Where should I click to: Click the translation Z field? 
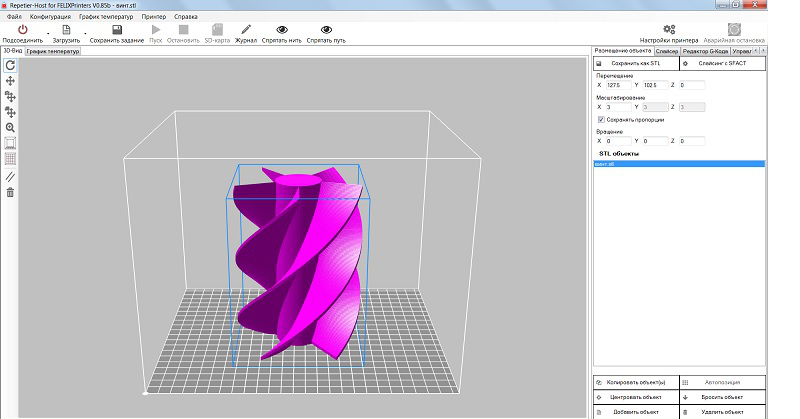[692, 85]
